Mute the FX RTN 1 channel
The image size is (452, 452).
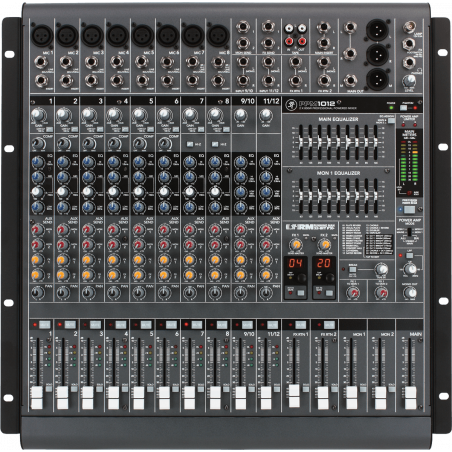click(x=300, y=324)
